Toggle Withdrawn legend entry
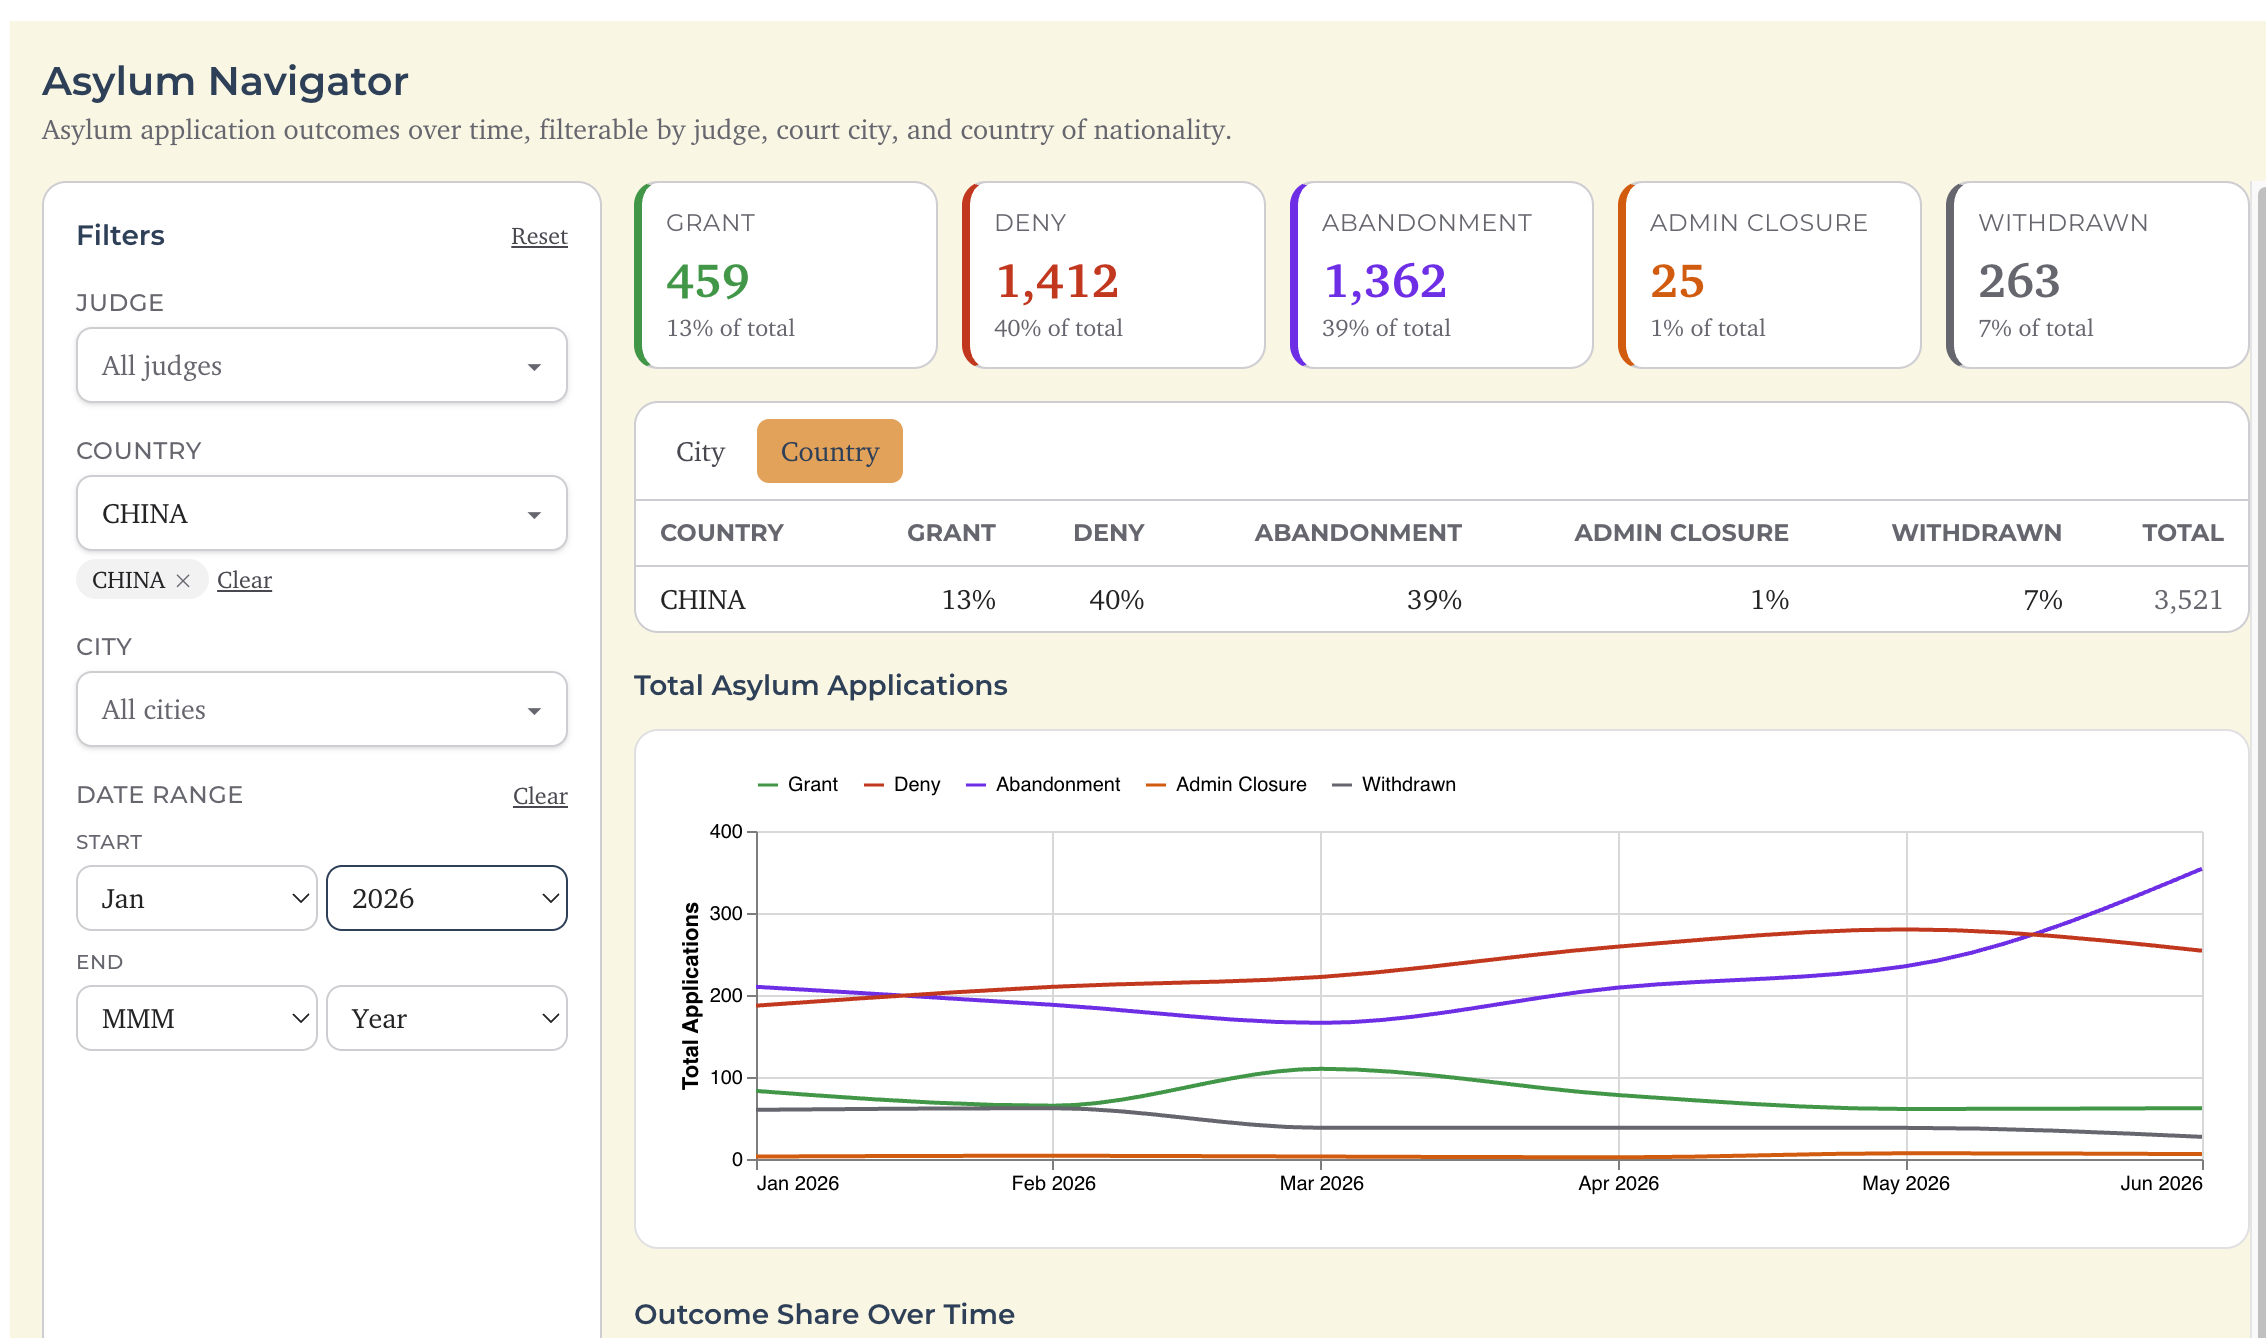Image resolution: width=2266 pixels, height=1338 pixels. (1394, 785)
